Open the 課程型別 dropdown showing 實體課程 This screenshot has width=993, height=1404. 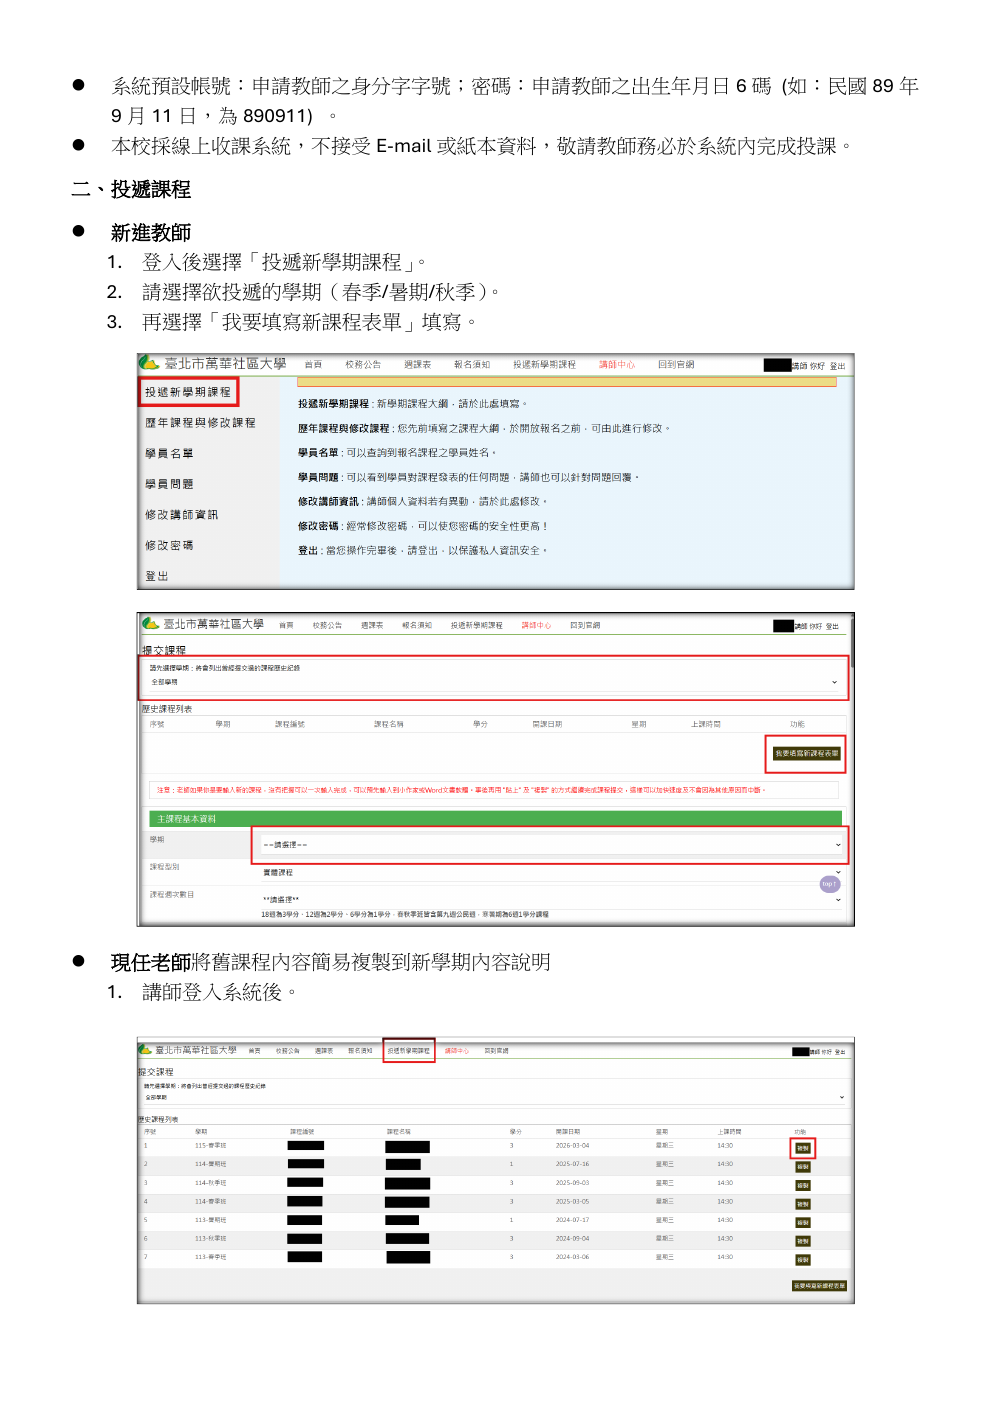pos(550,873)
